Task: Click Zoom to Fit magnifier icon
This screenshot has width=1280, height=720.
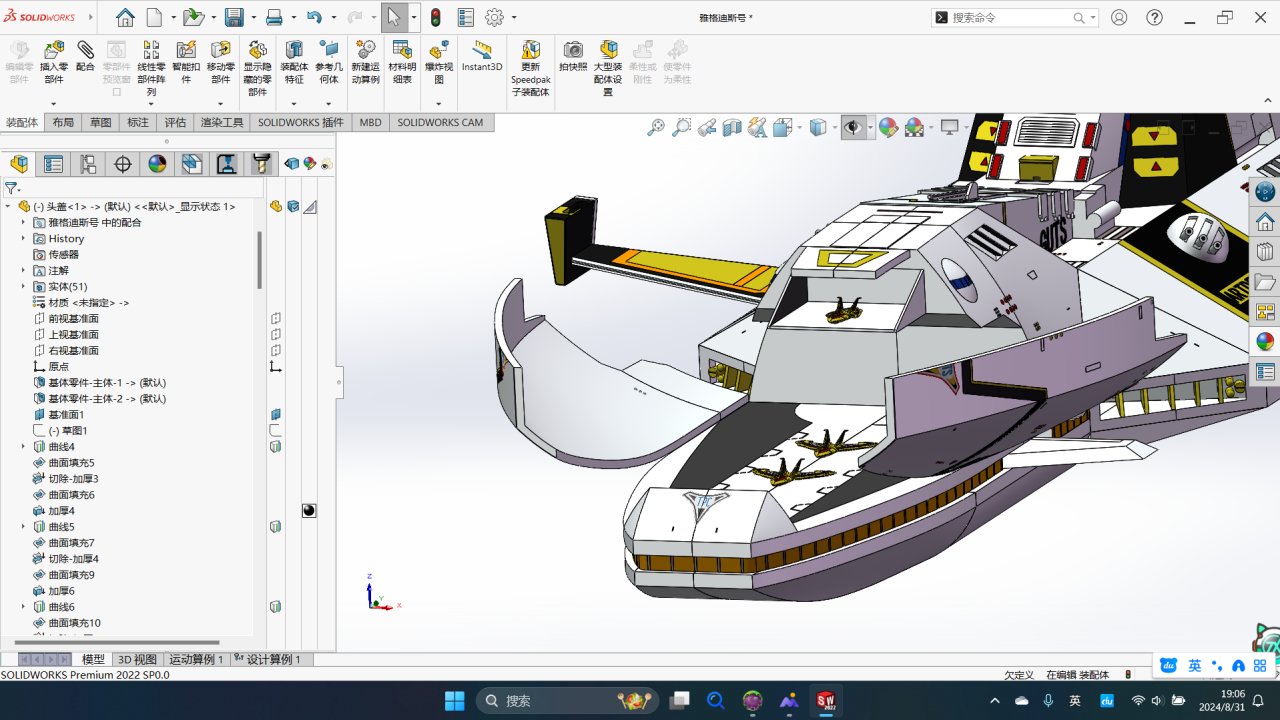Action: [x=656, y=127]
